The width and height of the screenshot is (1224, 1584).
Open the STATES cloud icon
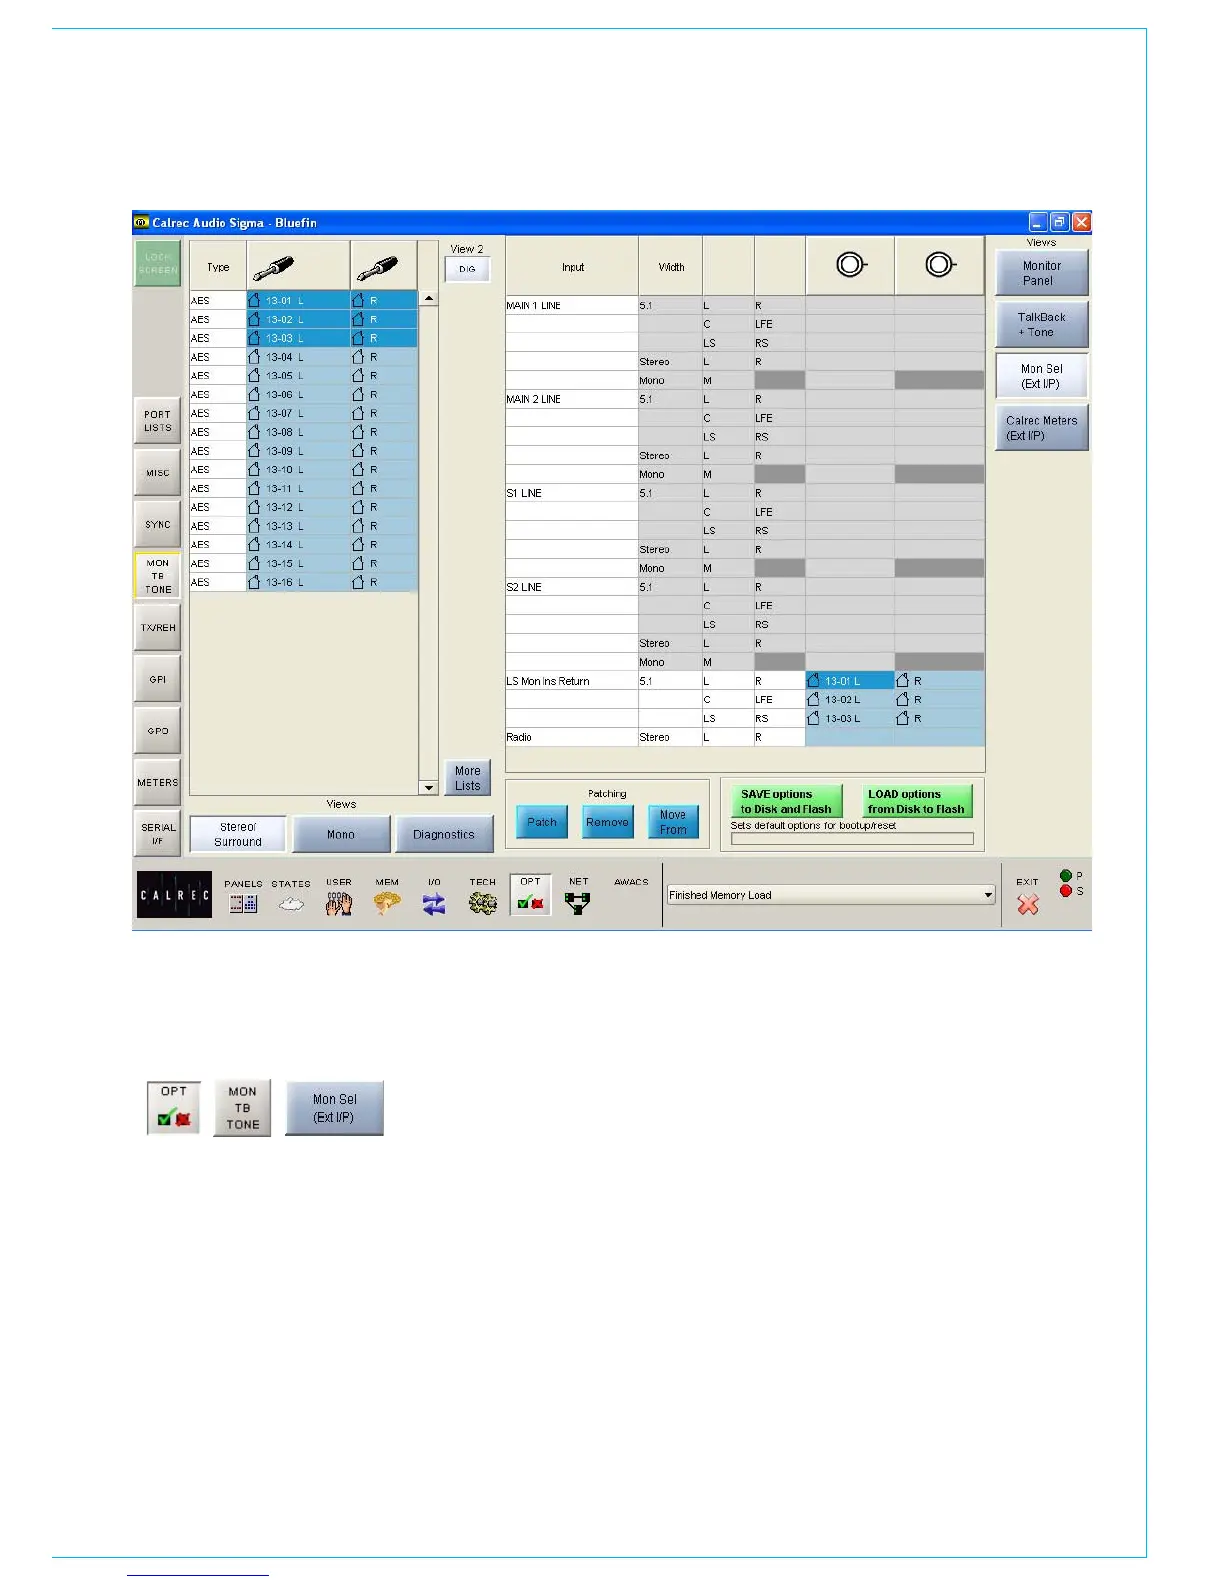[291, 897]
